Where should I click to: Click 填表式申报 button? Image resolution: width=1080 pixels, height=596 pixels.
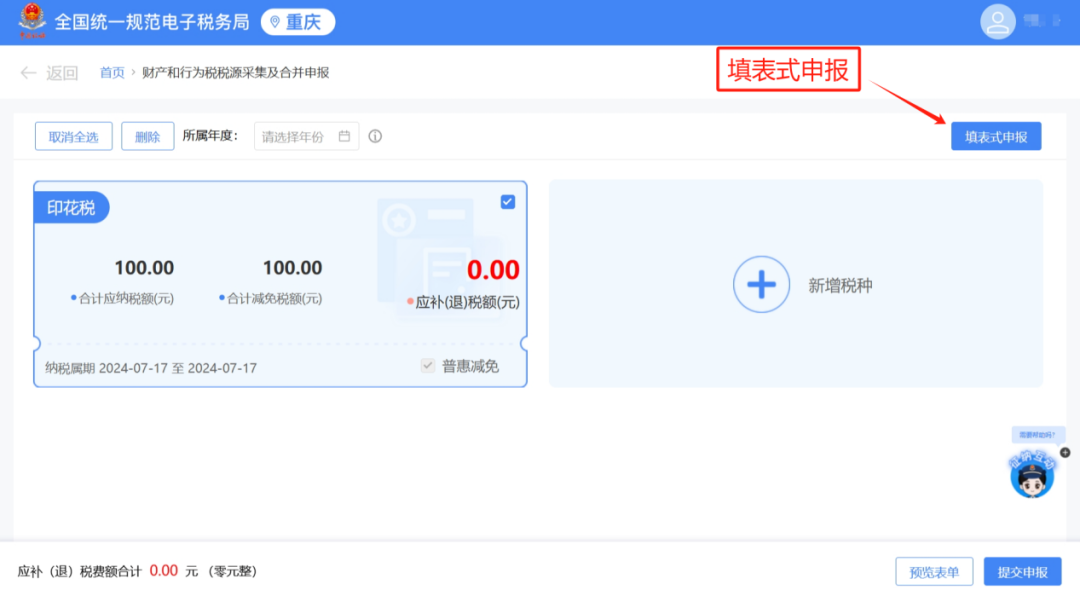(996, 136)
